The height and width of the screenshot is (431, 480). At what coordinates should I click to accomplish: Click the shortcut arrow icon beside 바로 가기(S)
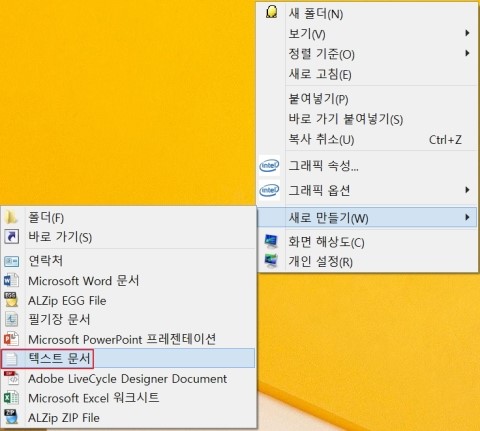11,237
